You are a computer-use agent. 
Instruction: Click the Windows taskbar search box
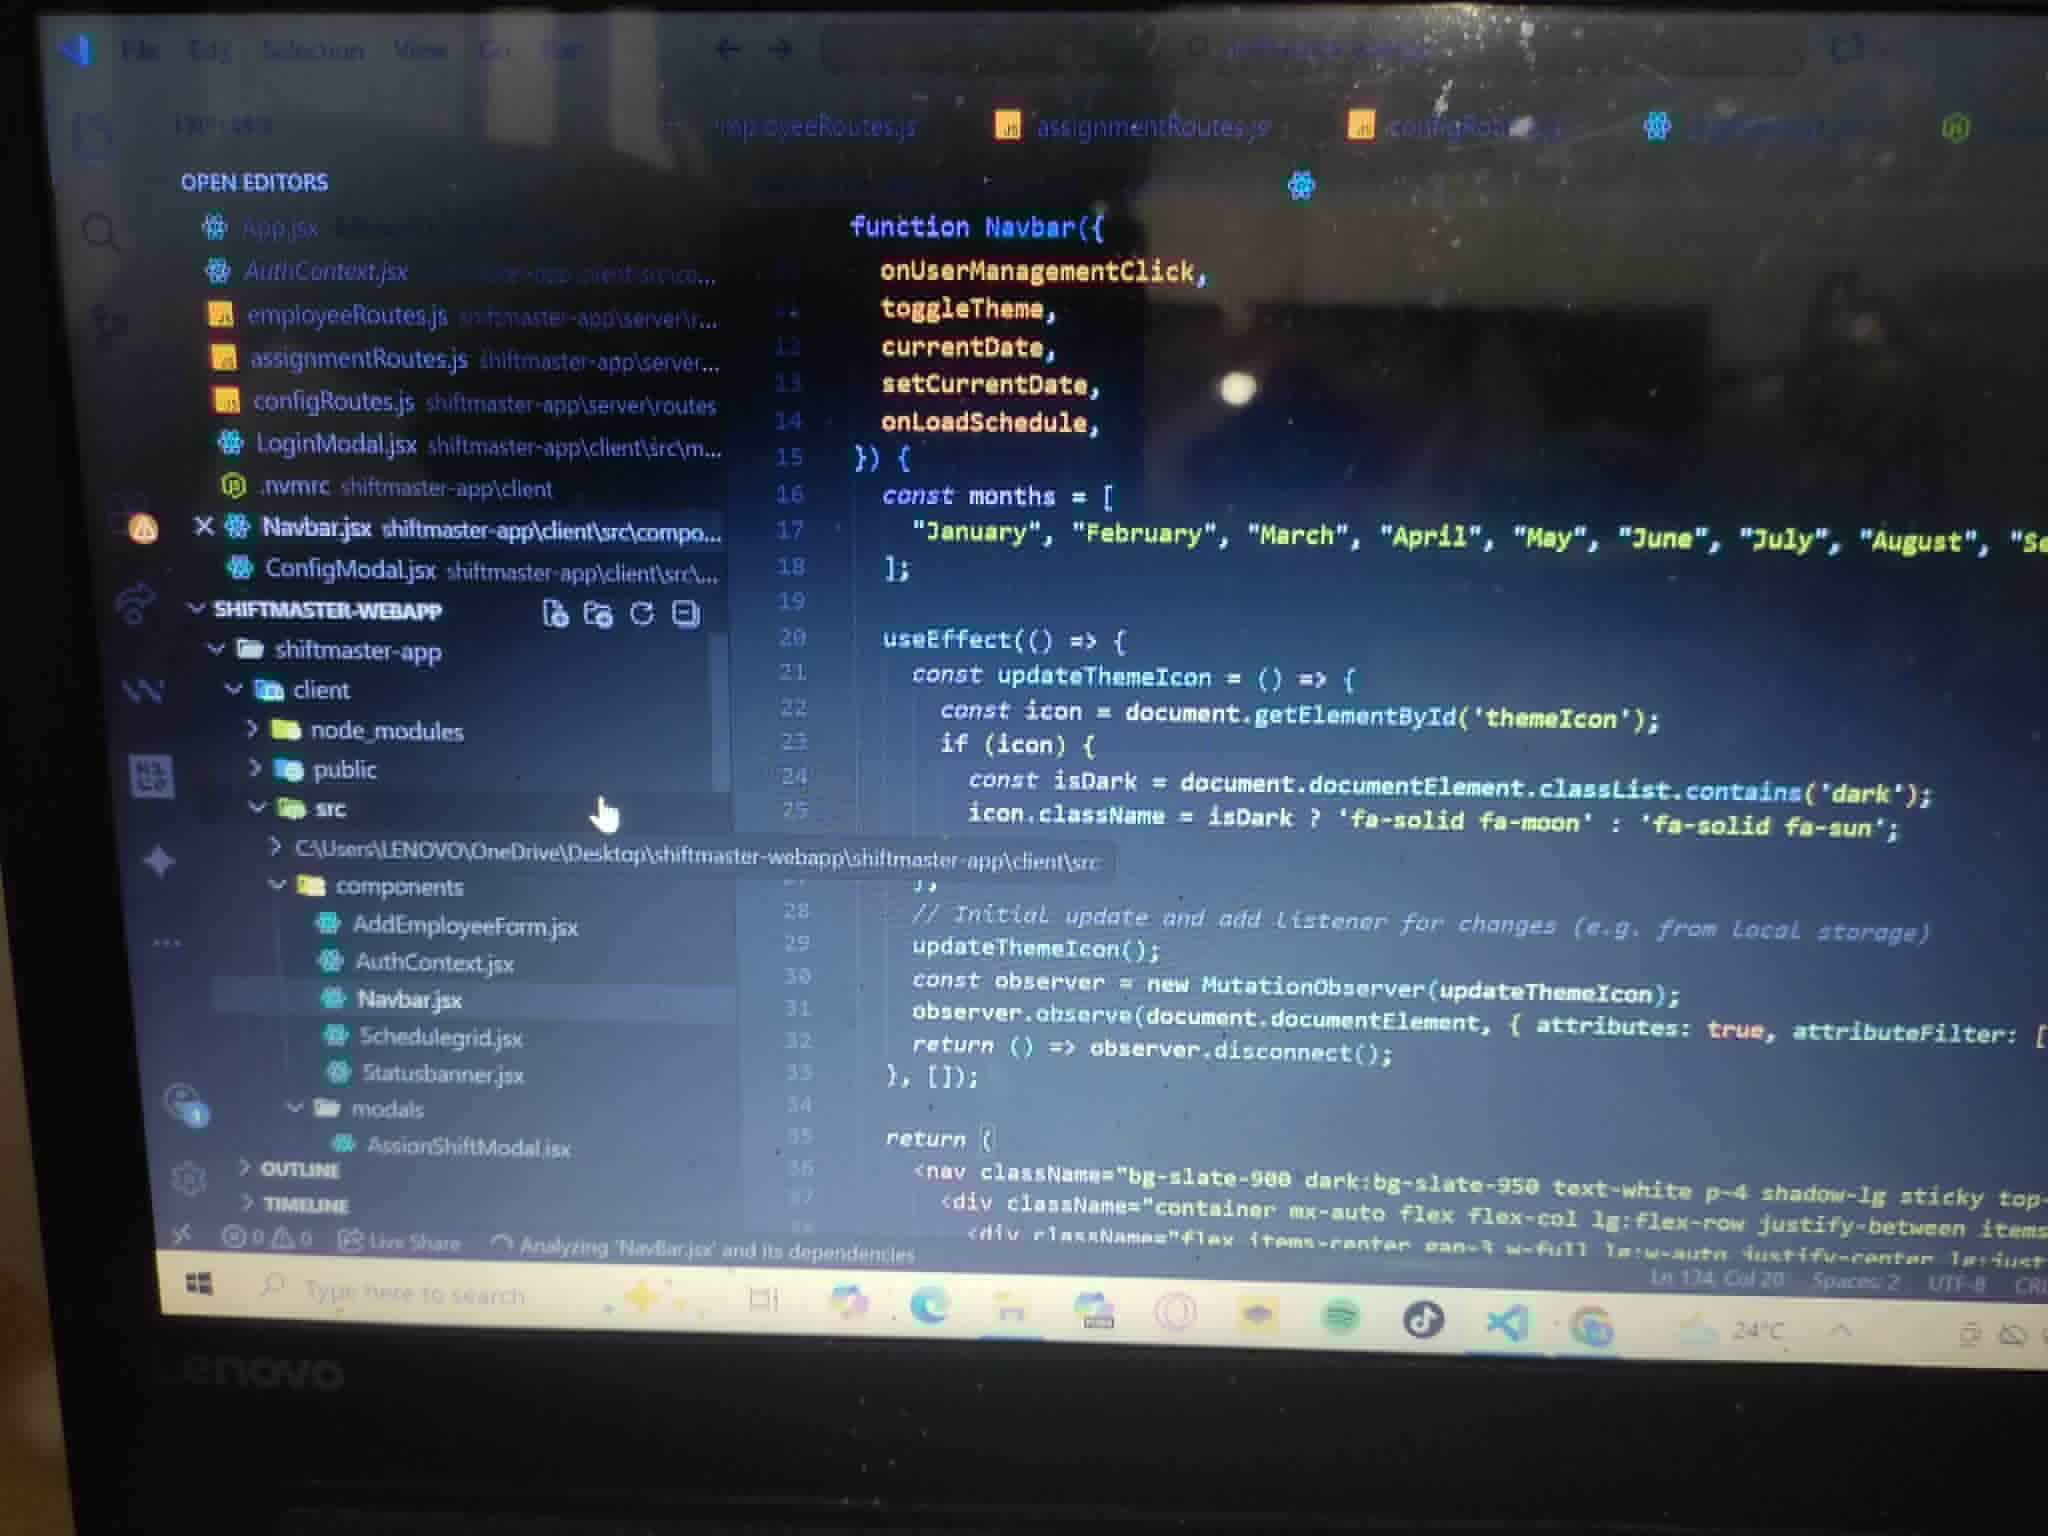414,1292
